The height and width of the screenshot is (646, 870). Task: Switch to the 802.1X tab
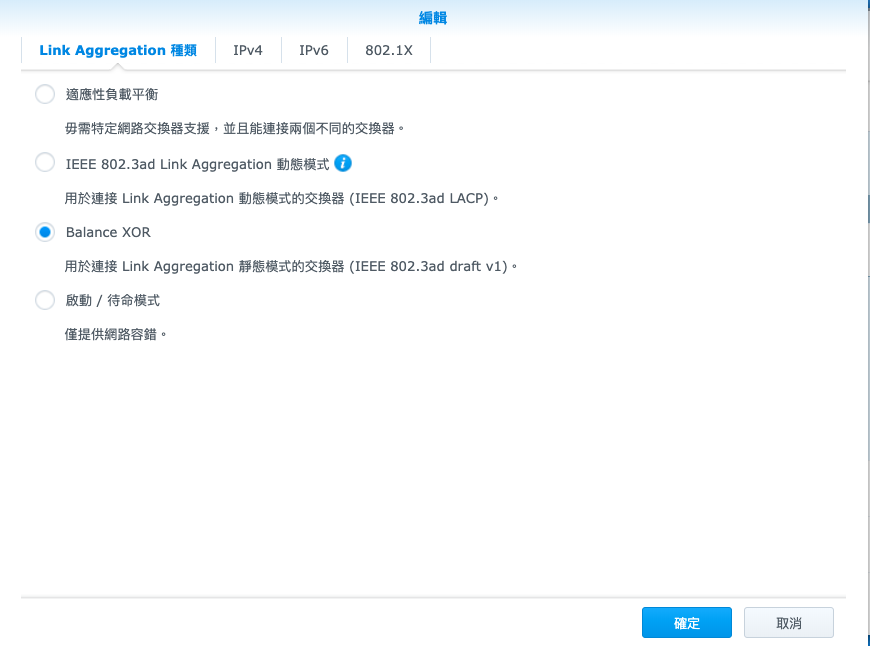click(x=389, y=51)
